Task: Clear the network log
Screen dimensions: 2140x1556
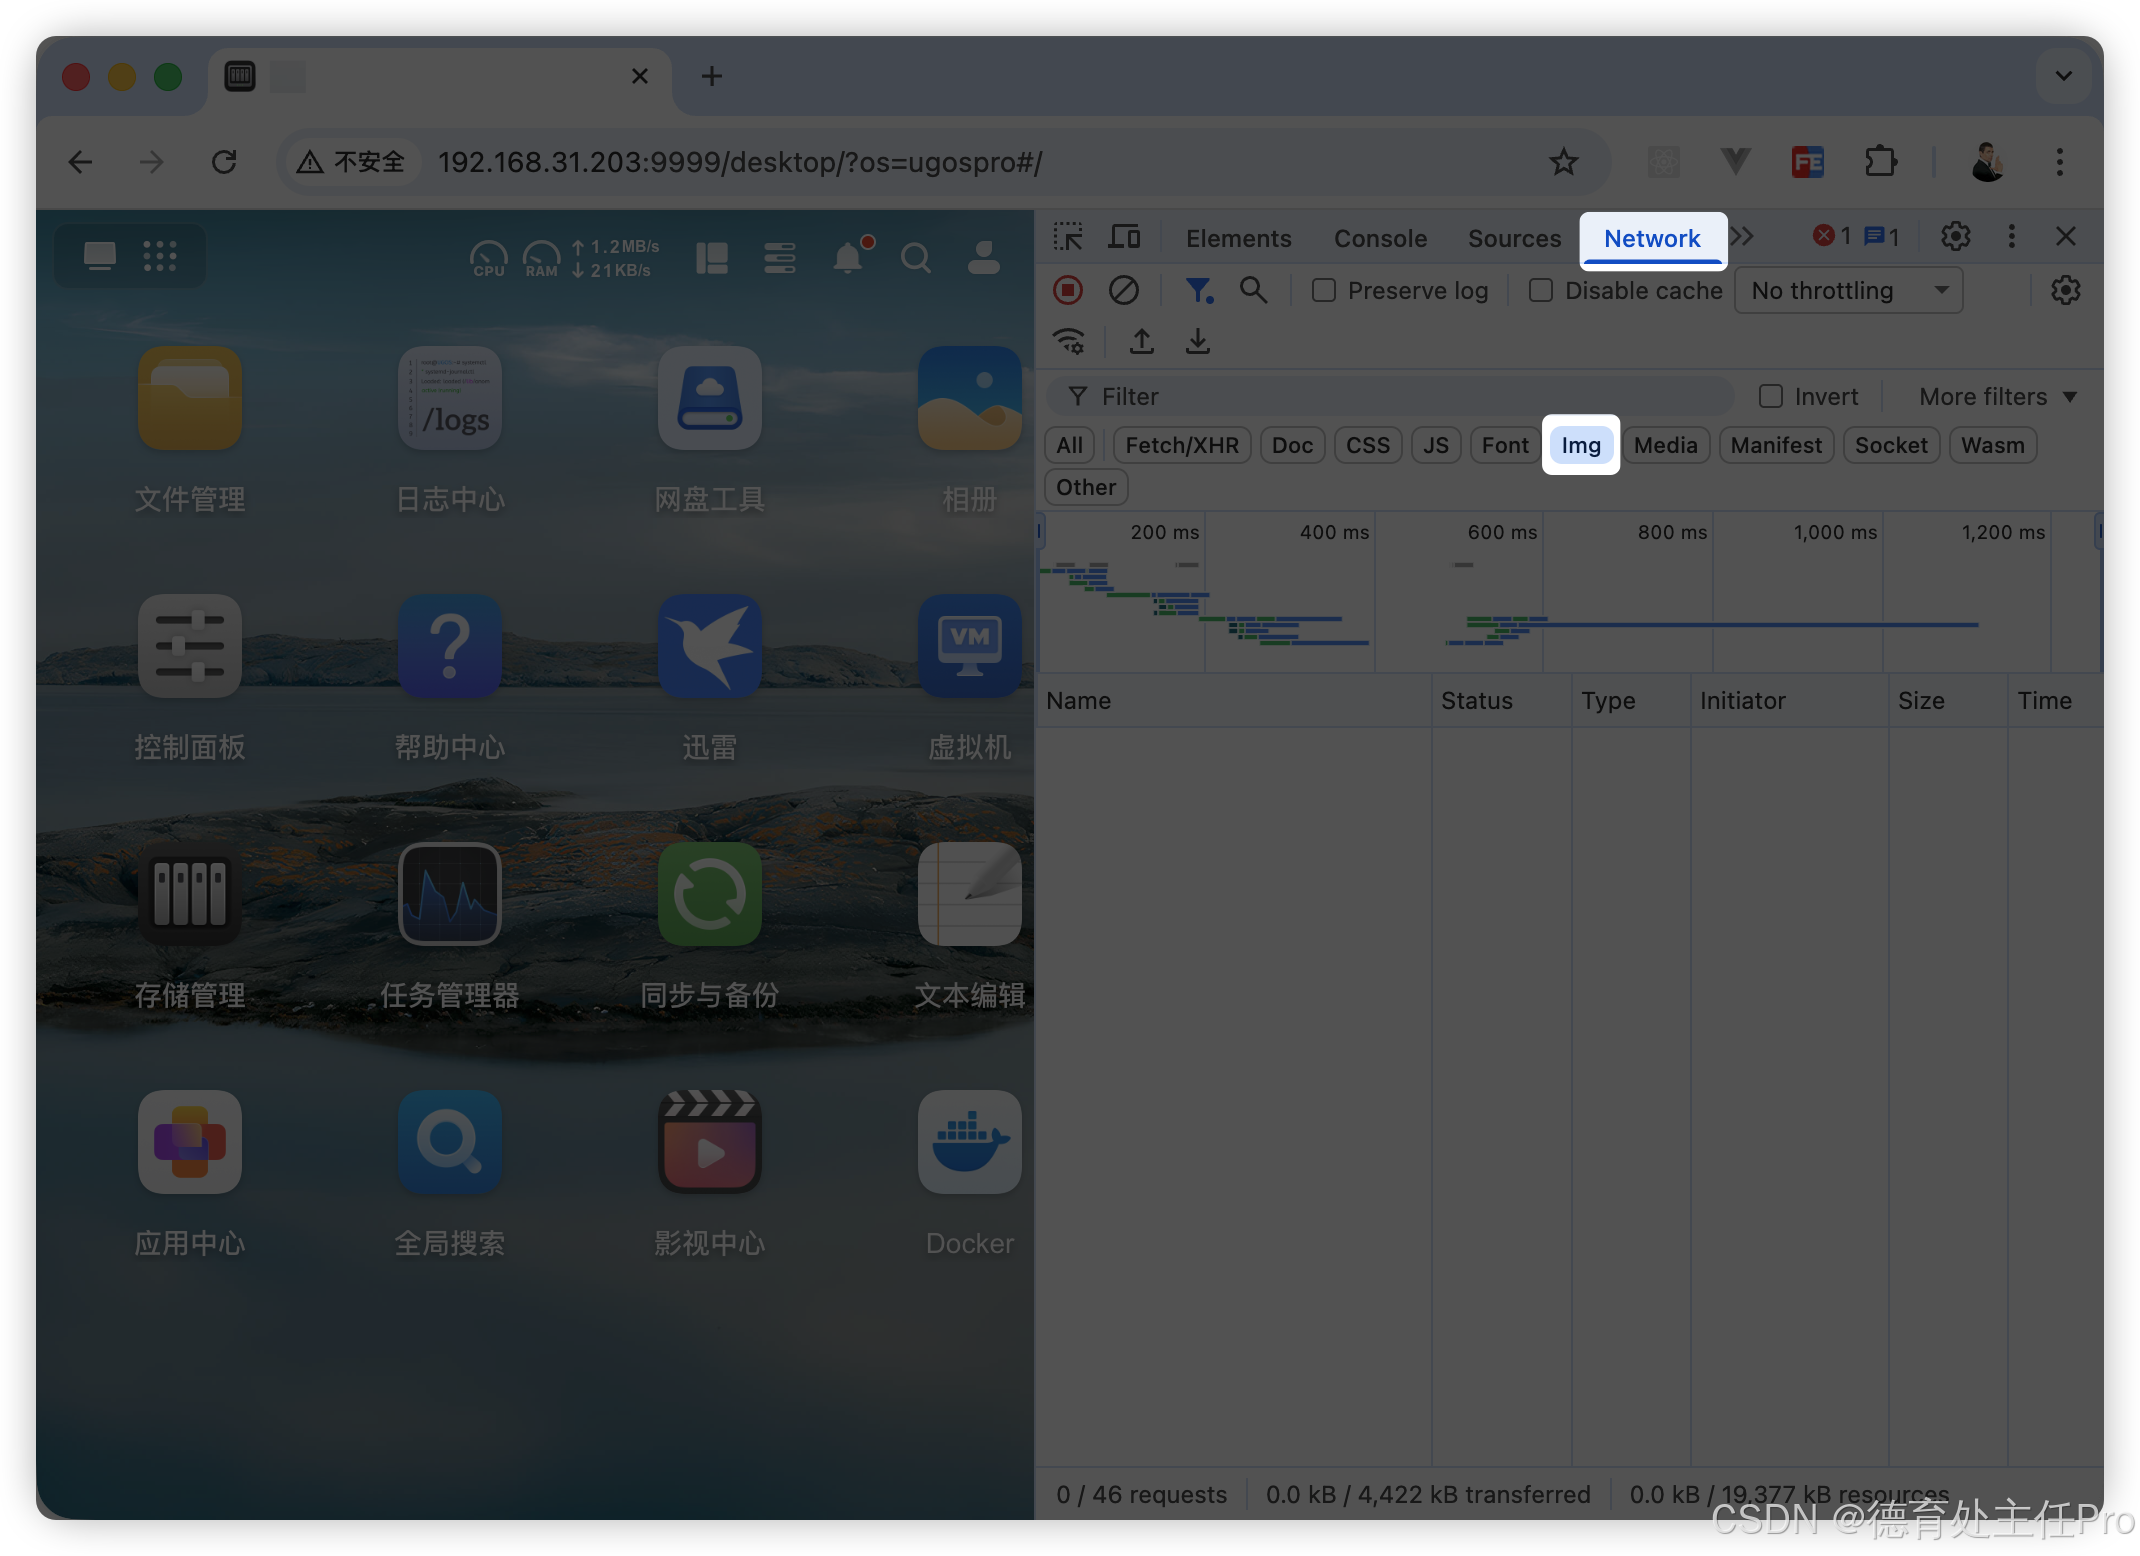Action: 1123,290
